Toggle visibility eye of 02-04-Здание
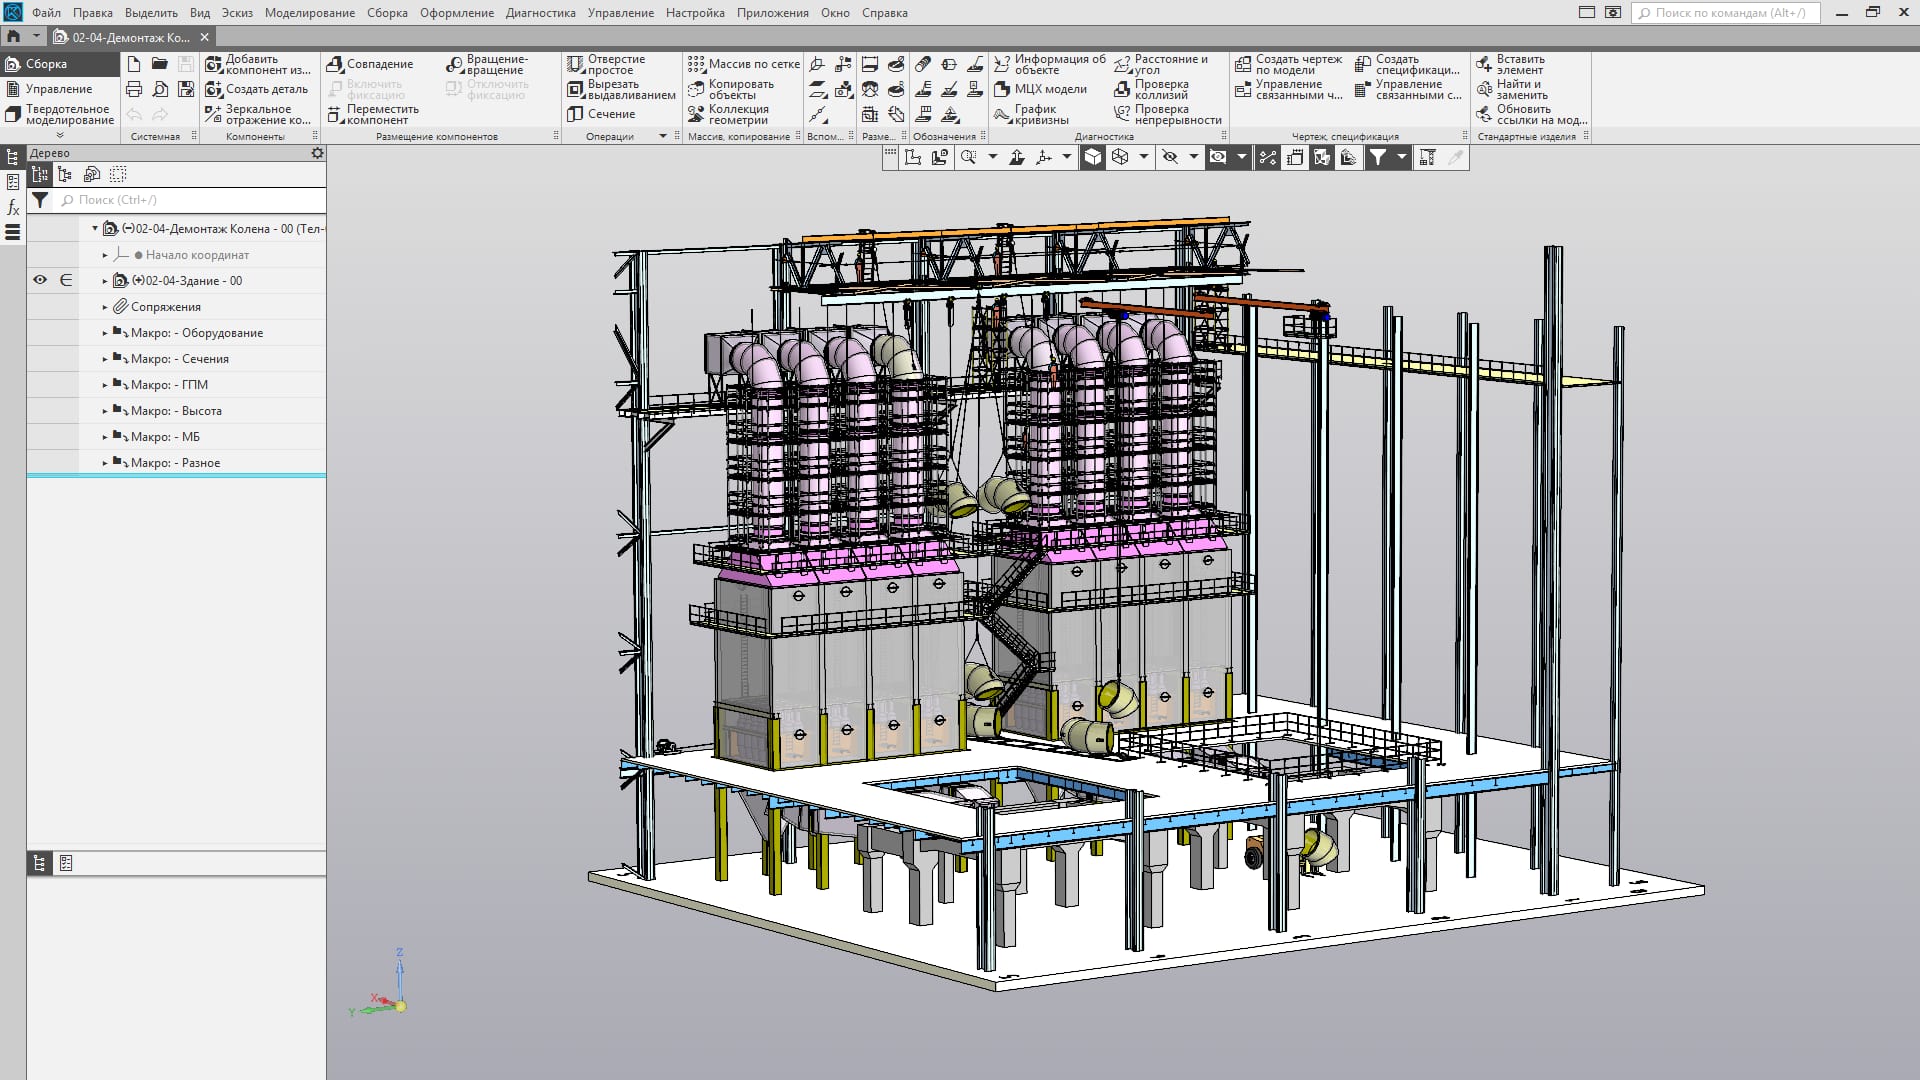The height and width of the screenshot is (1080, 1920). (x=40, y=281)
